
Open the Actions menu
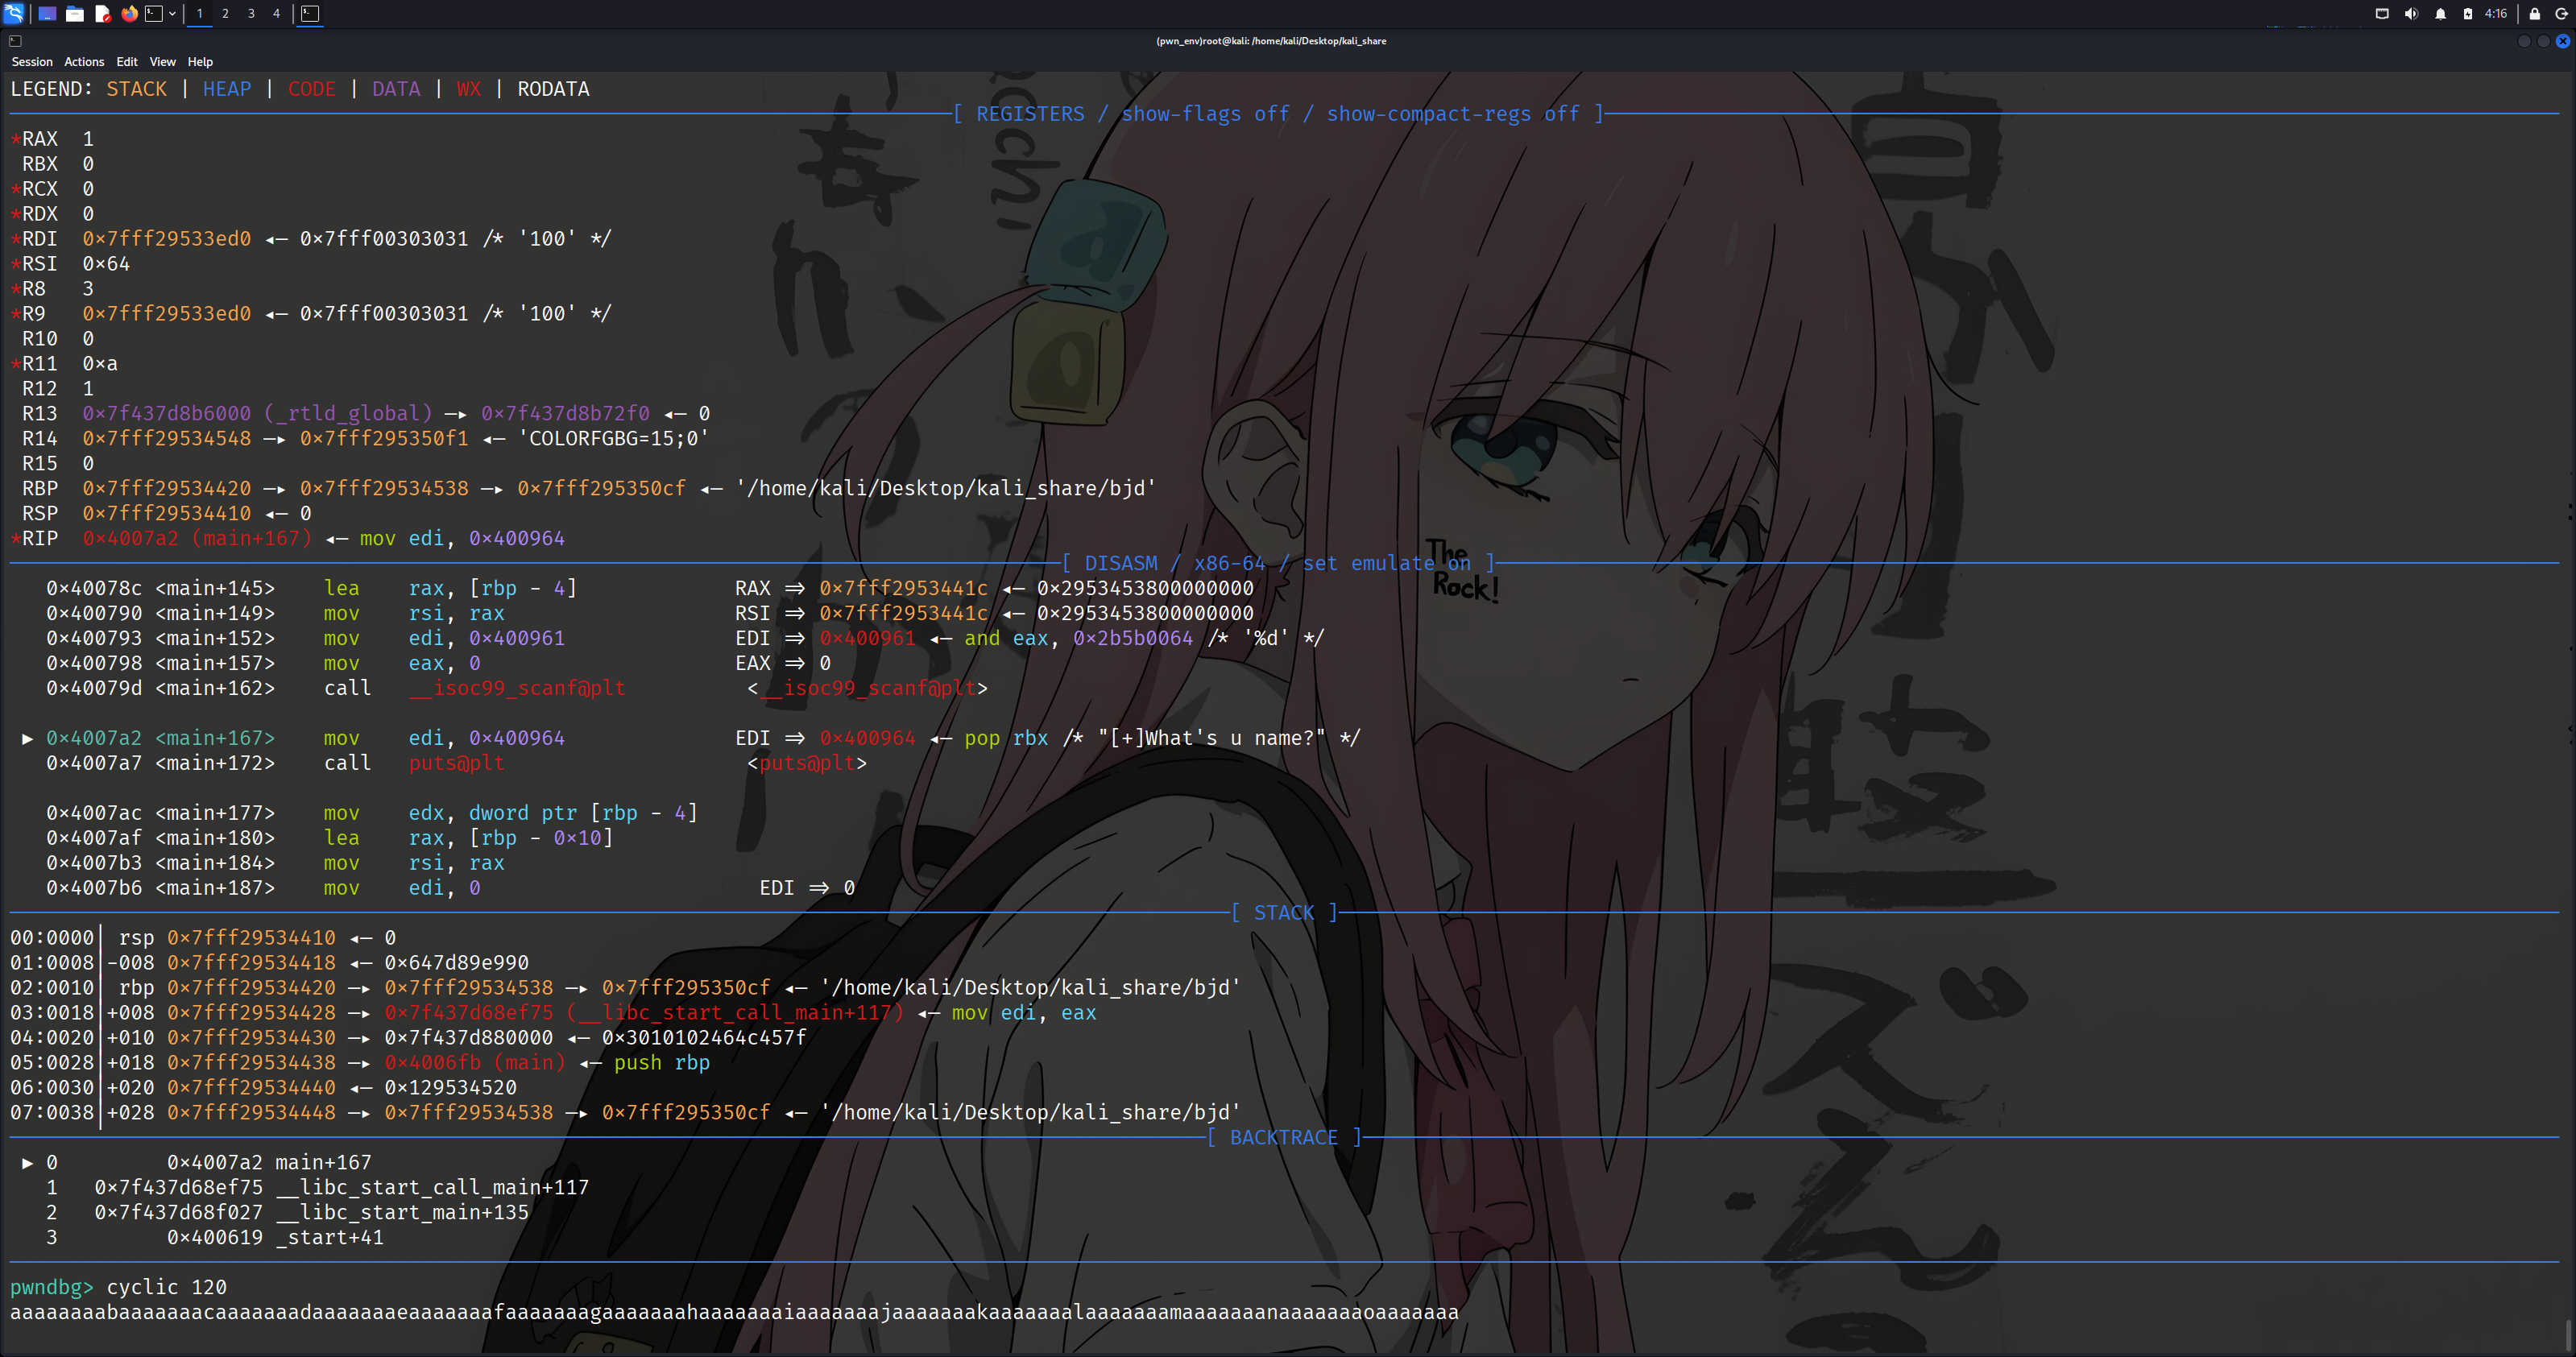pyautogui.click(x=84, y=62)
